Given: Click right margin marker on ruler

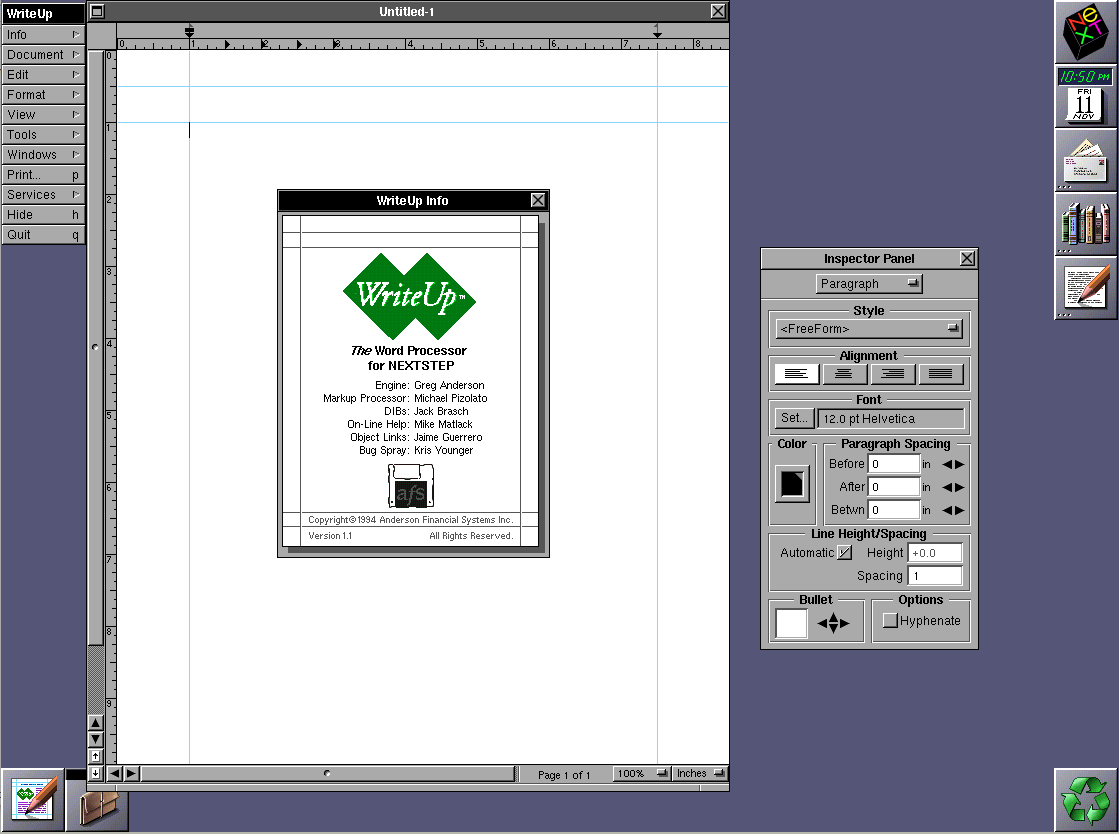Looking at the screenshot, I should point(657,31).
